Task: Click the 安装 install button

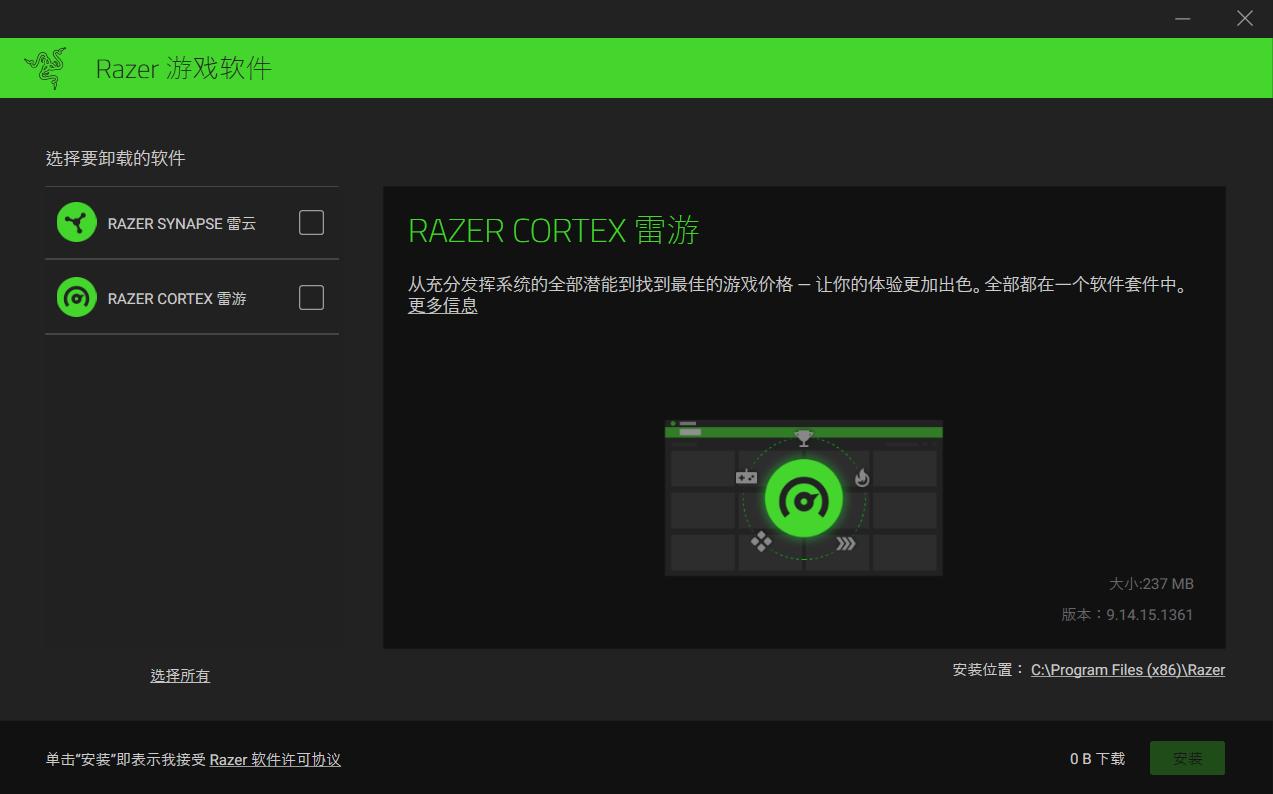Action: tap(1187, 758)
